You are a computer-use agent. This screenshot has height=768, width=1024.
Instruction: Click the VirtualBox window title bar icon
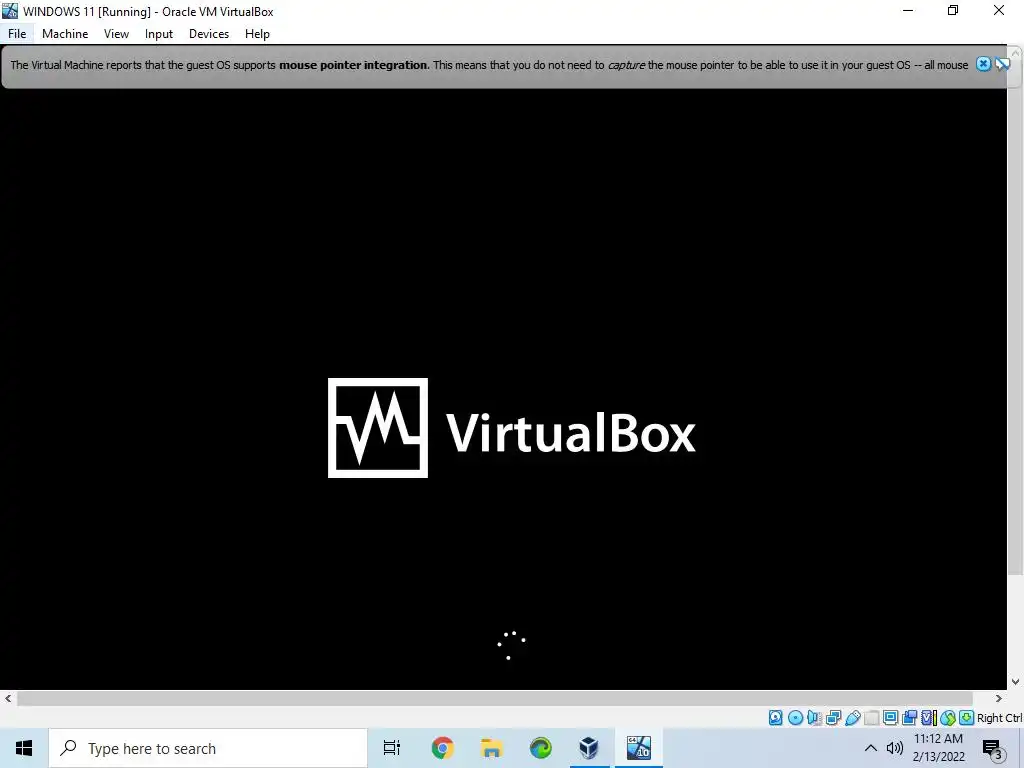click(x=10, y=11)
